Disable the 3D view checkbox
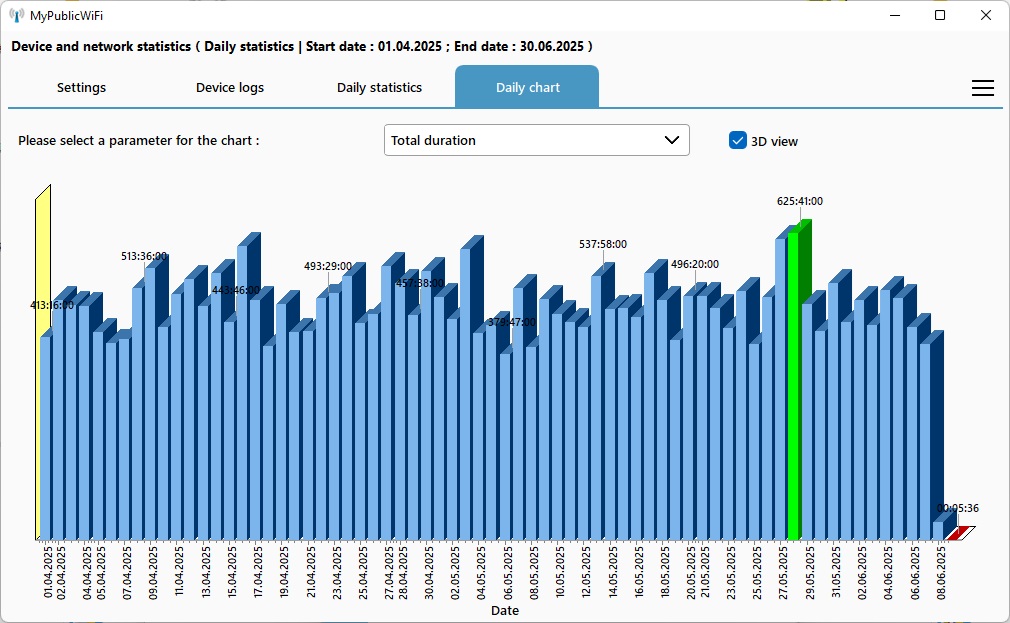The image size is (1010, 623). coord(738,141)
